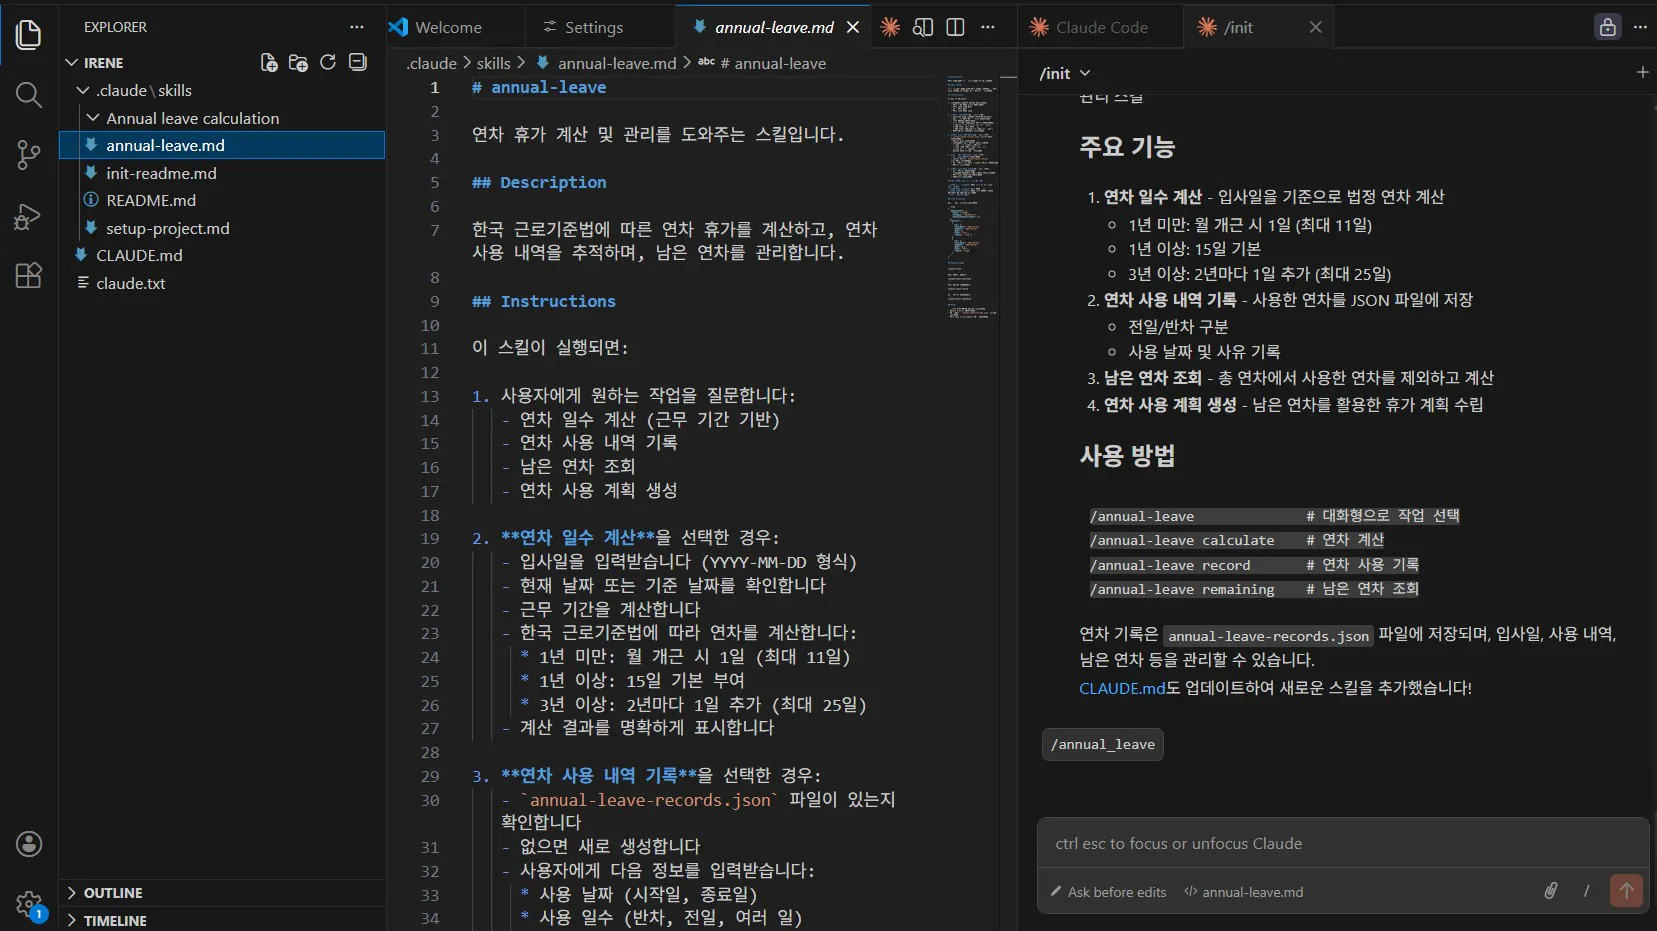Open the Search view in Activity Bar
This screenshot has width=1657, height=931.
pos(28,95)
